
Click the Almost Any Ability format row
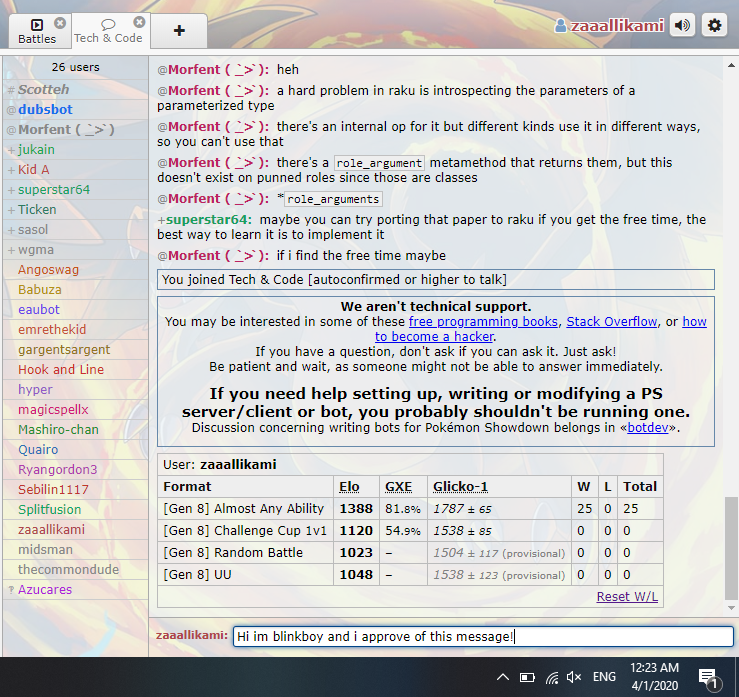coord(411,509)
